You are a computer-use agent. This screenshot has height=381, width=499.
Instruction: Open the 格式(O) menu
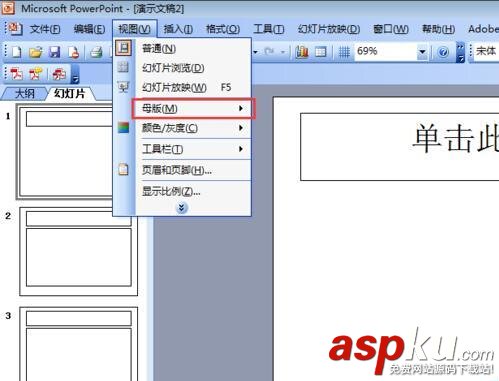pos(223,29)
